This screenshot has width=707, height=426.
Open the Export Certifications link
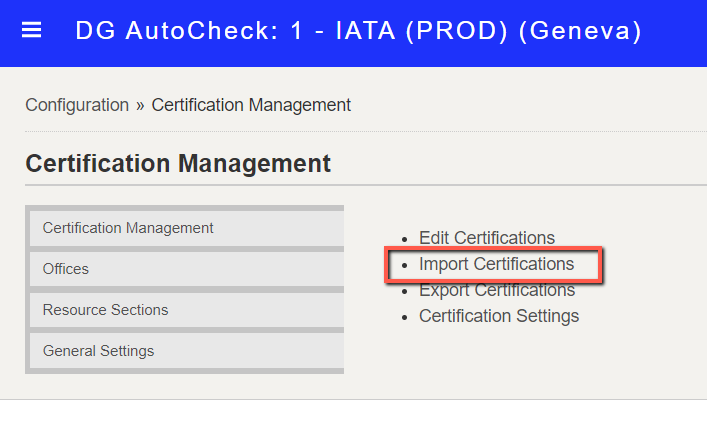(x=497, y=290)
